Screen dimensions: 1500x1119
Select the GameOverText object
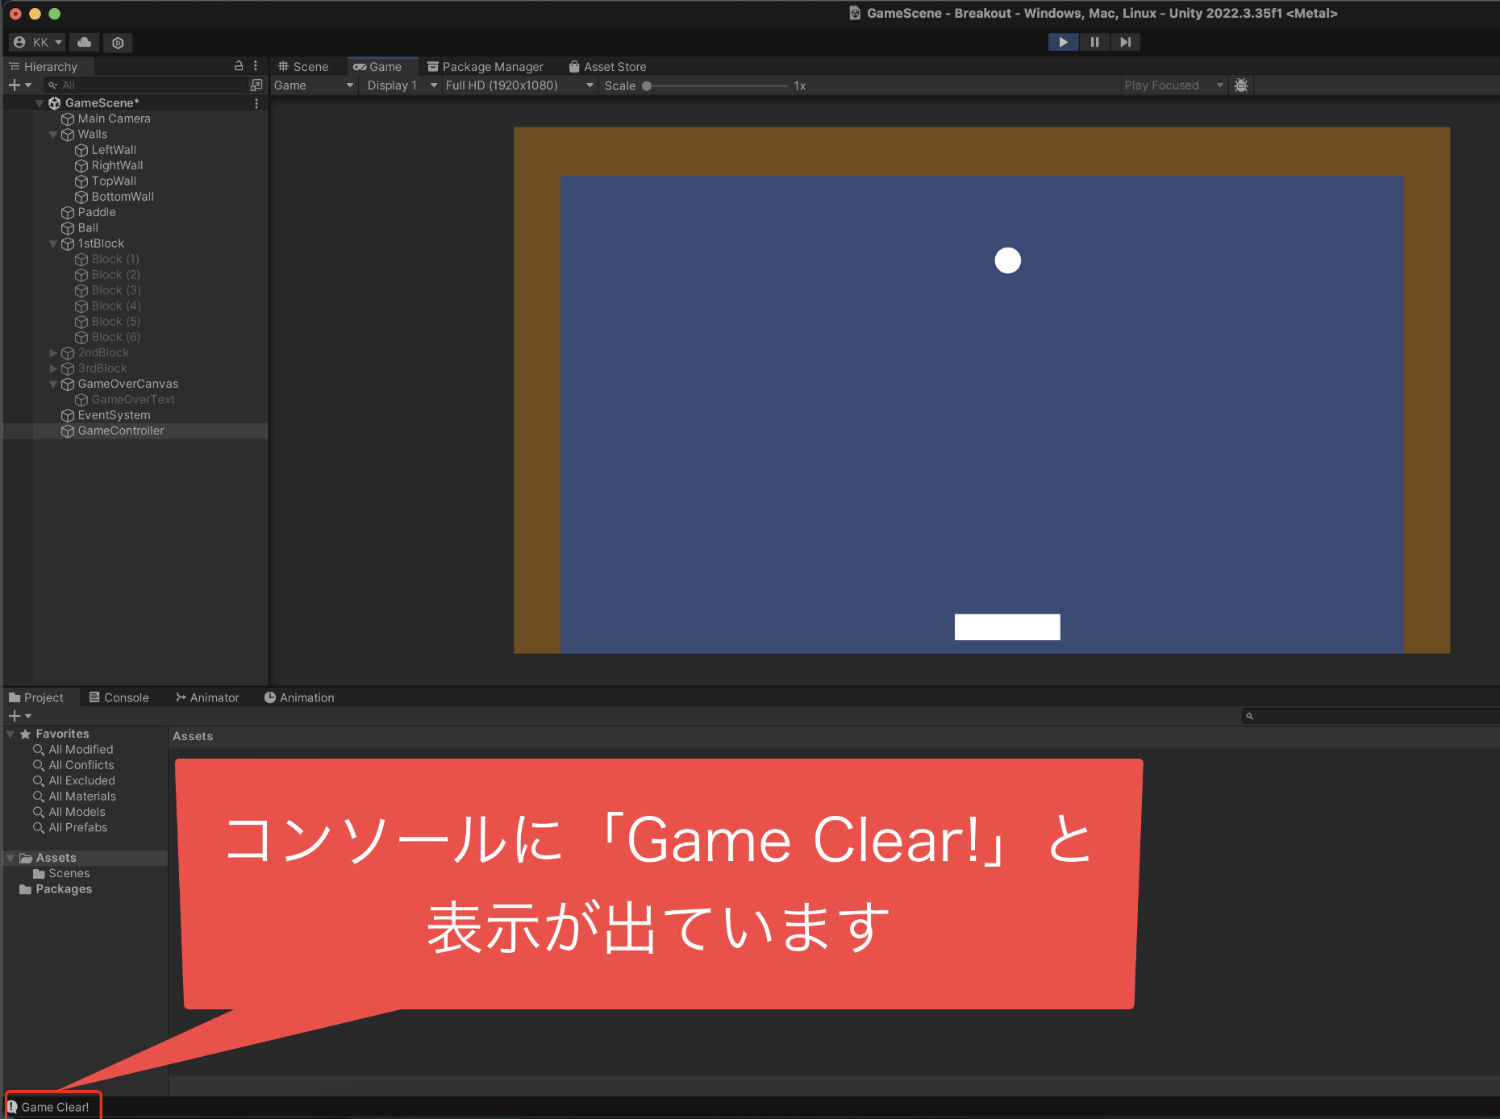tap(125, 400)
